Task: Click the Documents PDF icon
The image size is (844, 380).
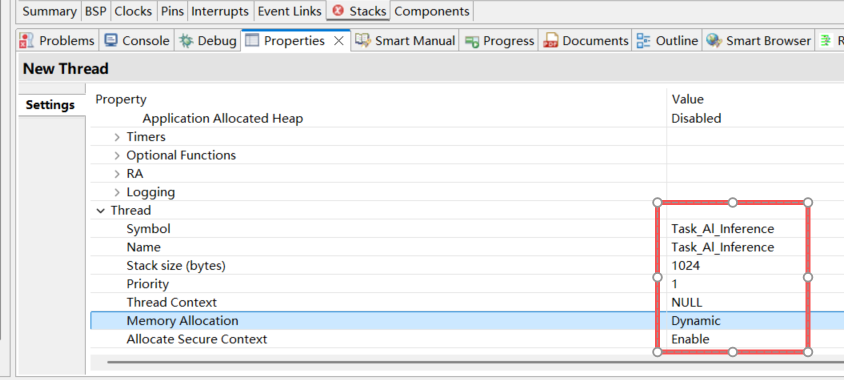Action: [x=551, y=40]
